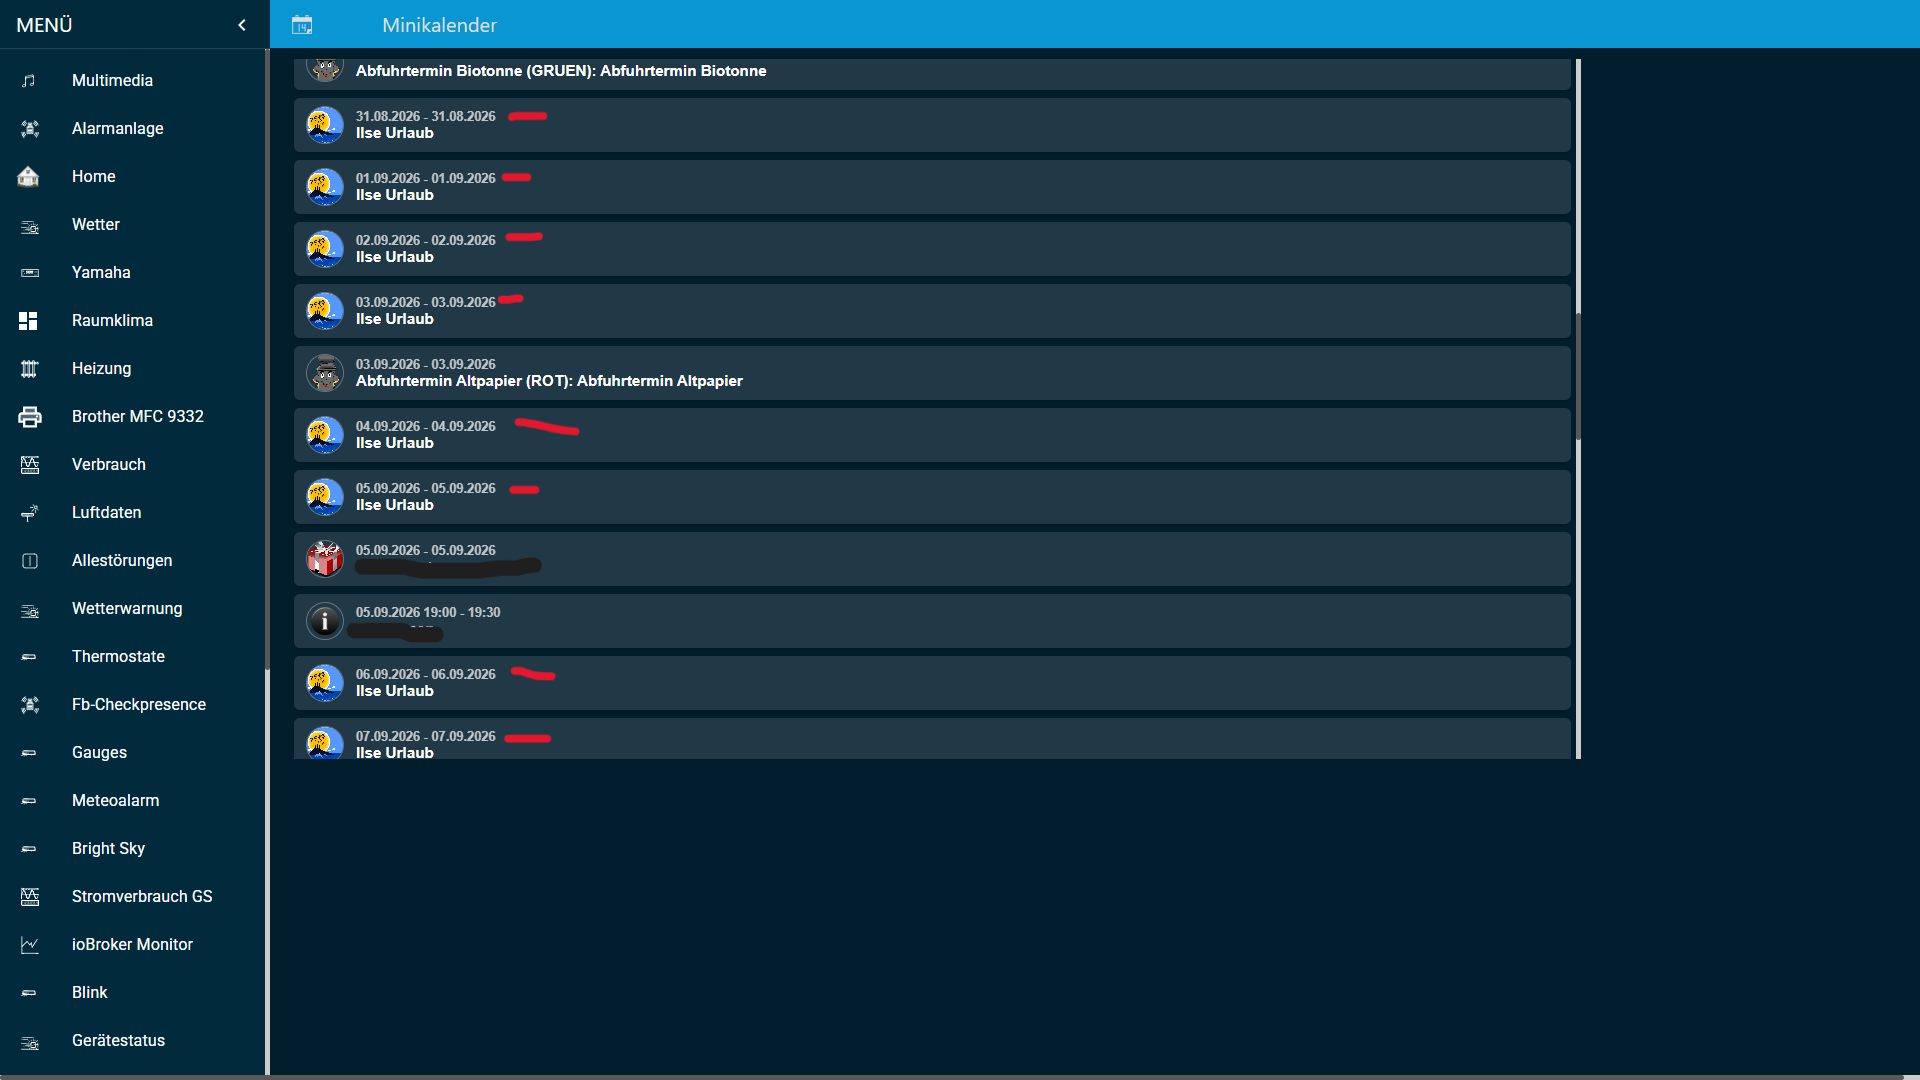Click the ioBroker Monitor line graph icon

(30, 944)
